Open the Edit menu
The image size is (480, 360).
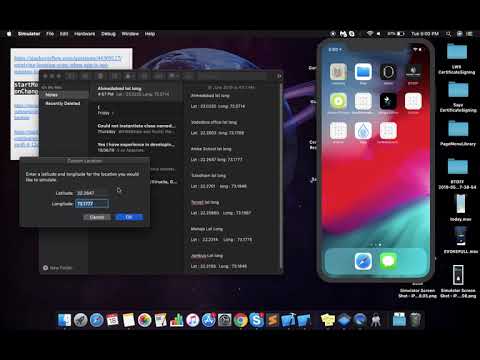(64, 34)
